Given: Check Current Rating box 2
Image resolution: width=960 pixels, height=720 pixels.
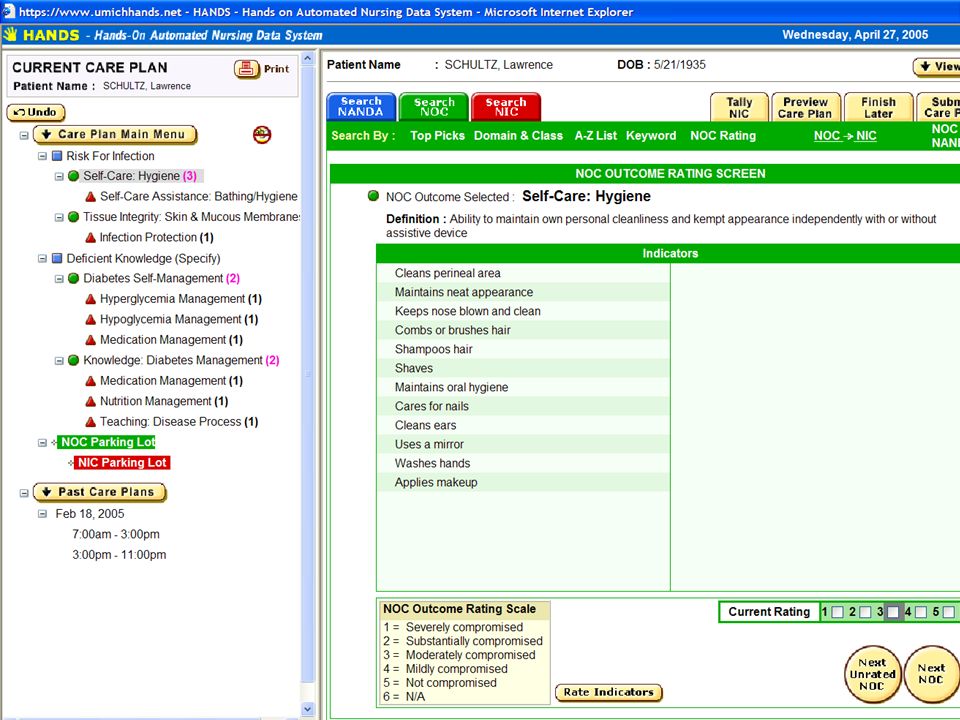Looking at the screenshot, I should tap(865, 612).
